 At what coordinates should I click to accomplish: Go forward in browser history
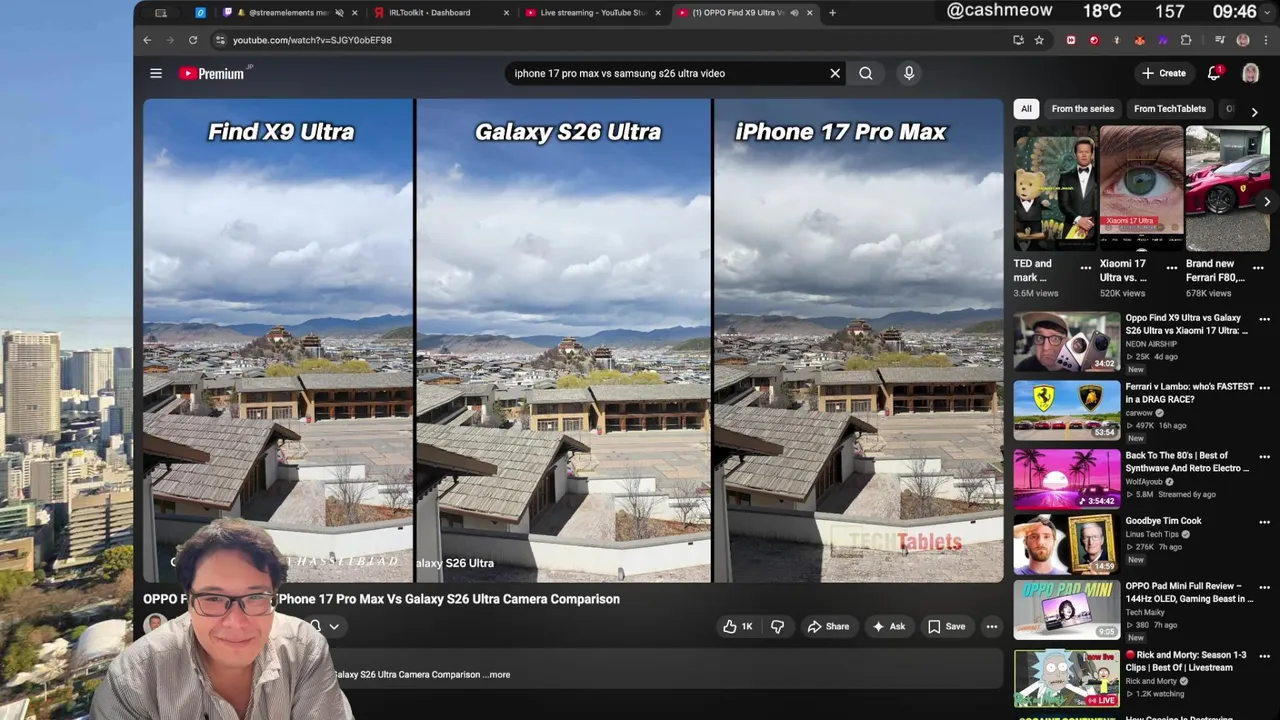169,40
